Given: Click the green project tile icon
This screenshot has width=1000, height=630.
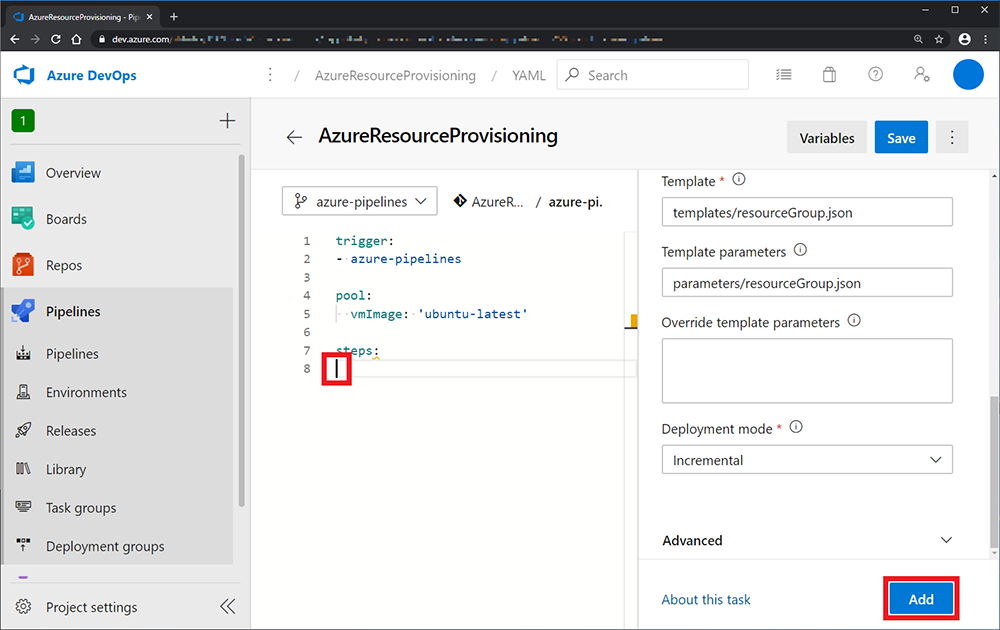Looking at the screenshot, I should 23,121.
